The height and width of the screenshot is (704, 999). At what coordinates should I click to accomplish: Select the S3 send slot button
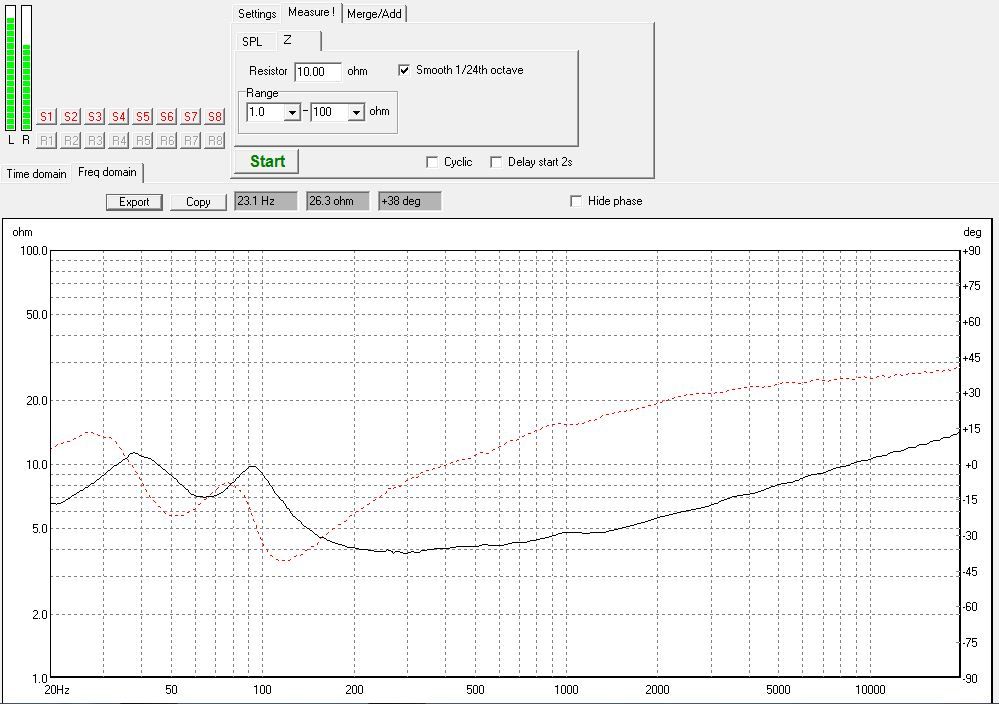(95, 117)
